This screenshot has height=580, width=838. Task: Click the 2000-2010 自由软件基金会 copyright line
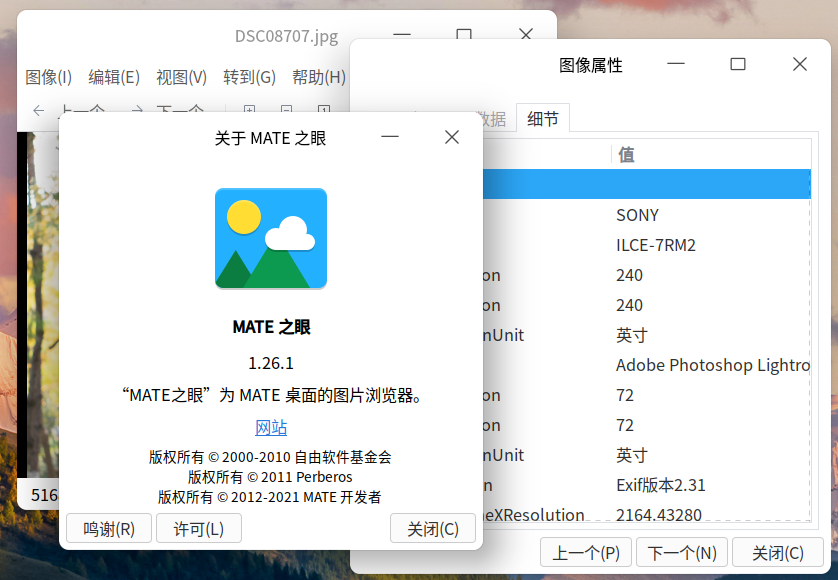coord(270,457)
